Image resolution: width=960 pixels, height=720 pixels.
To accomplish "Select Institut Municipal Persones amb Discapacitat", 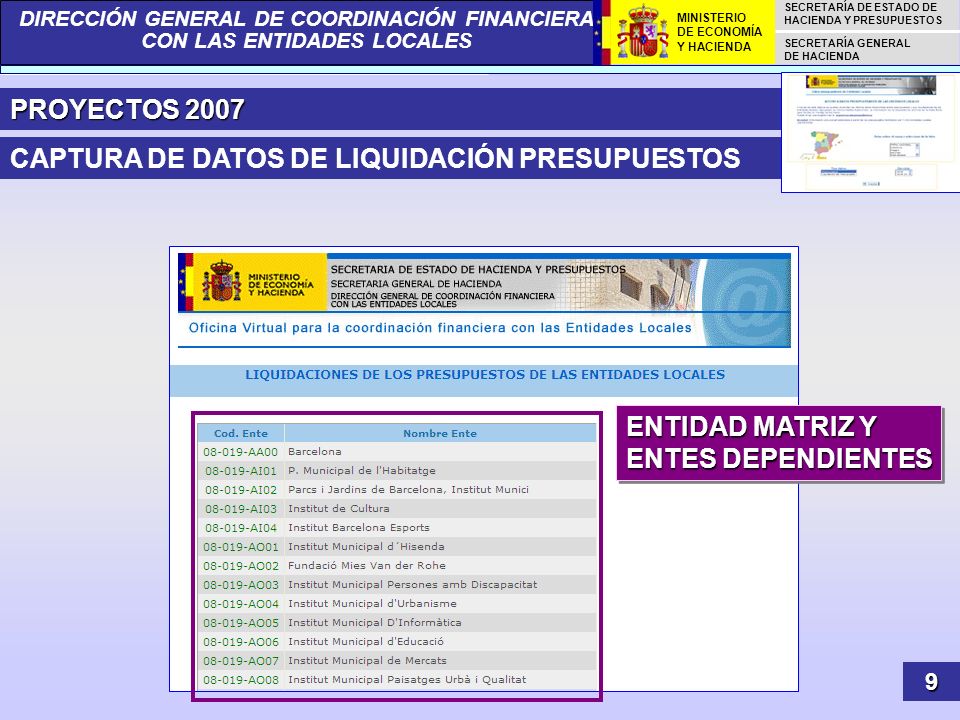I will [413, 584].
